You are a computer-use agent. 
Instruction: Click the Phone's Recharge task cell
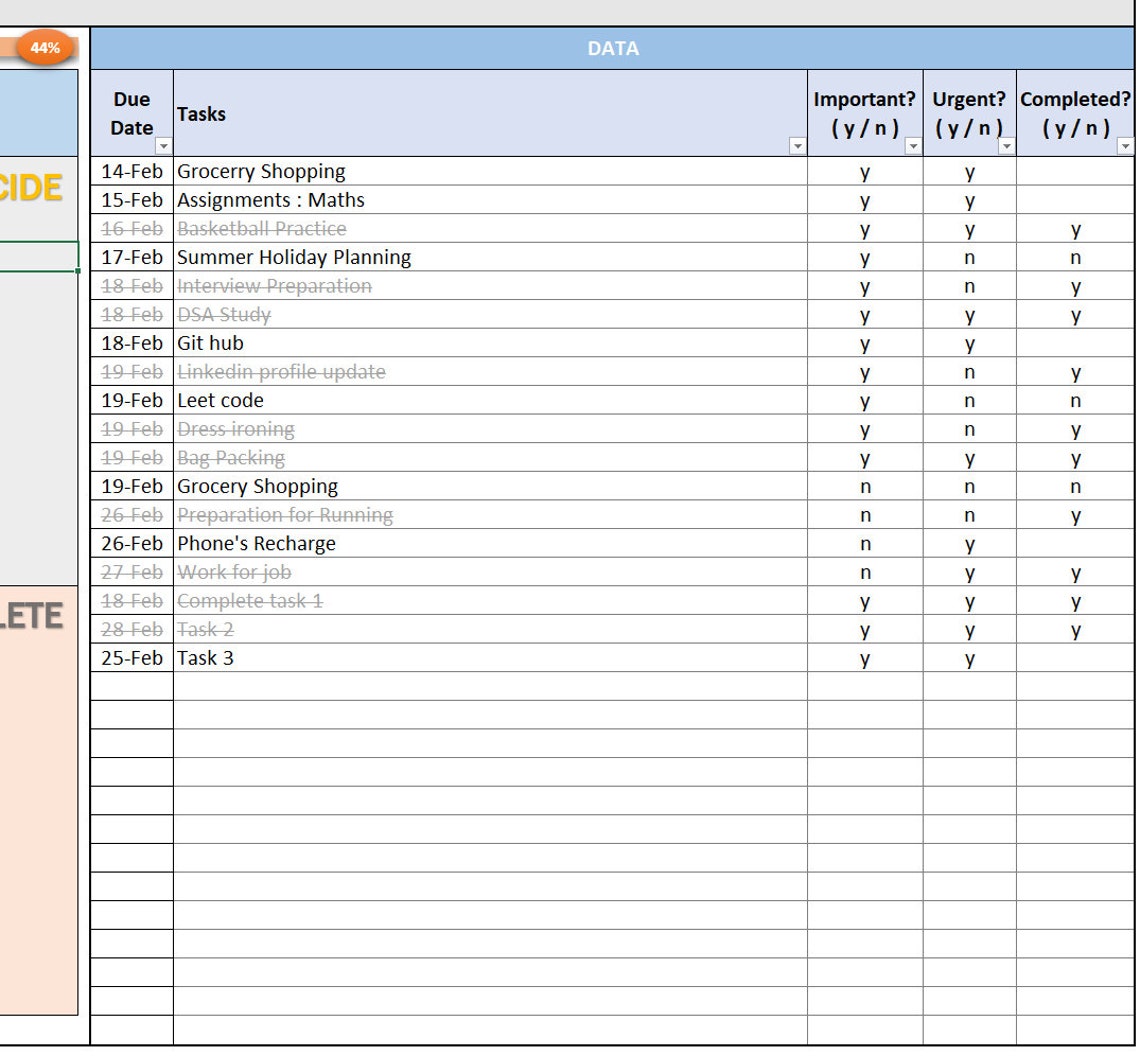256,543
